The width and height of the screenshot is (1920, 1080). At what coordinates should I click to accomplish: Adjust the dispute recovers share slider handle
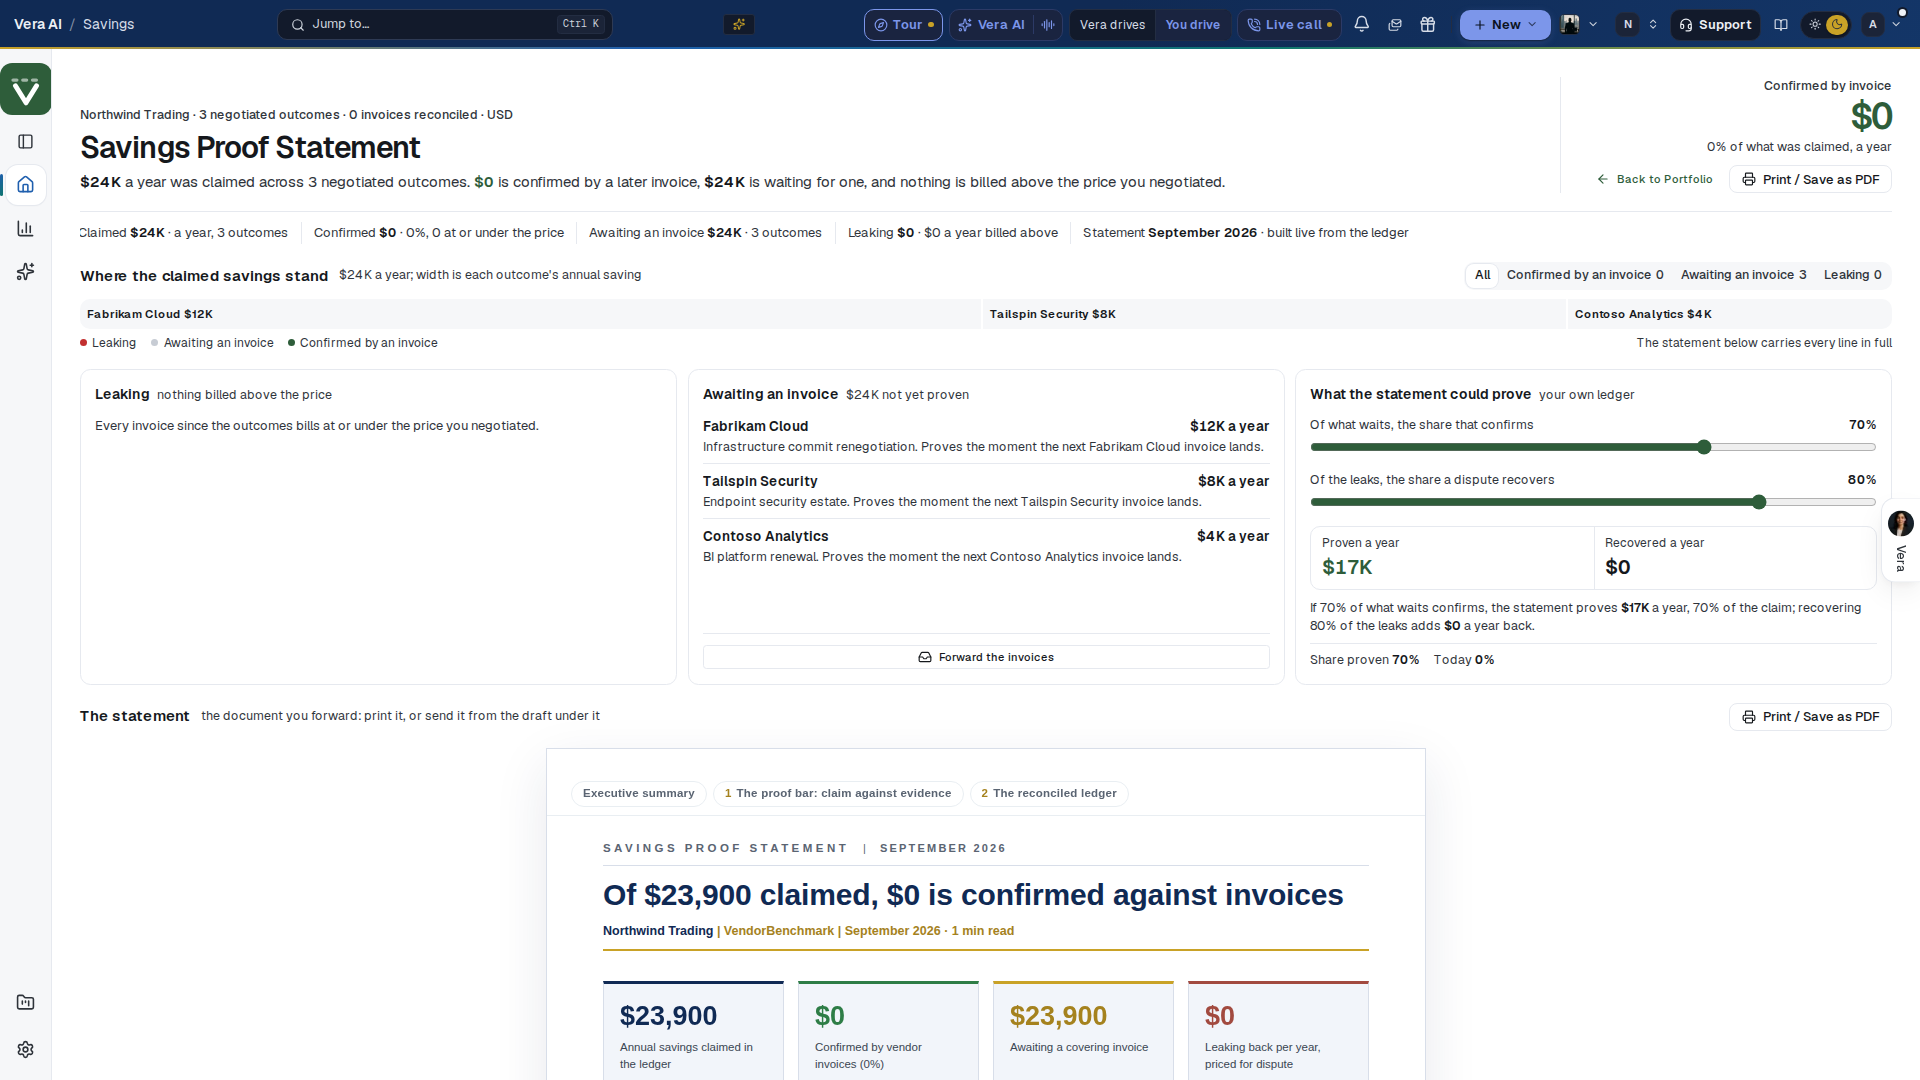pos(1759,502)
